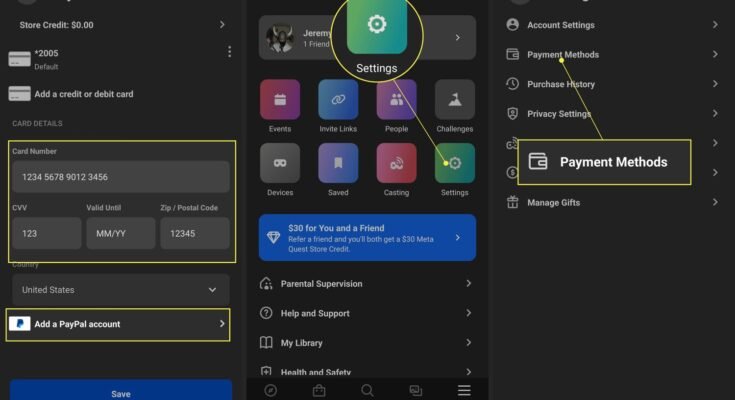
Task: Open Manage Gifts menu entry
Action: [612, 202]
